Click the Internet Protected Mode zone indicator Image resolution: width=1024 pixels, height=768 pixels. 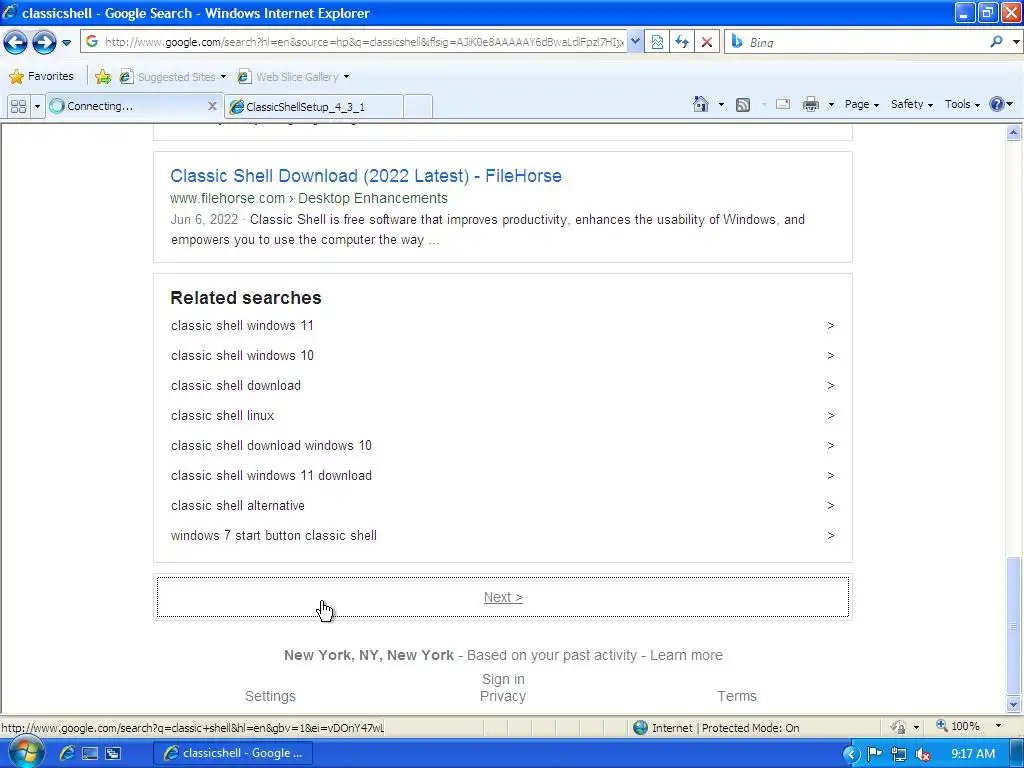point(716,728)
